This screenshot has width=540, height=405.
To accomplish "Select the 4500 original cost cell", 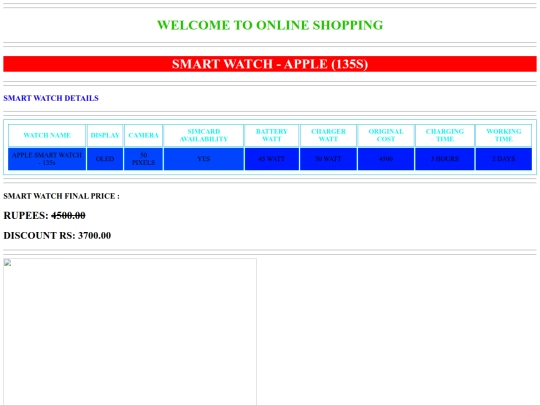I will (x=386, y=159).
